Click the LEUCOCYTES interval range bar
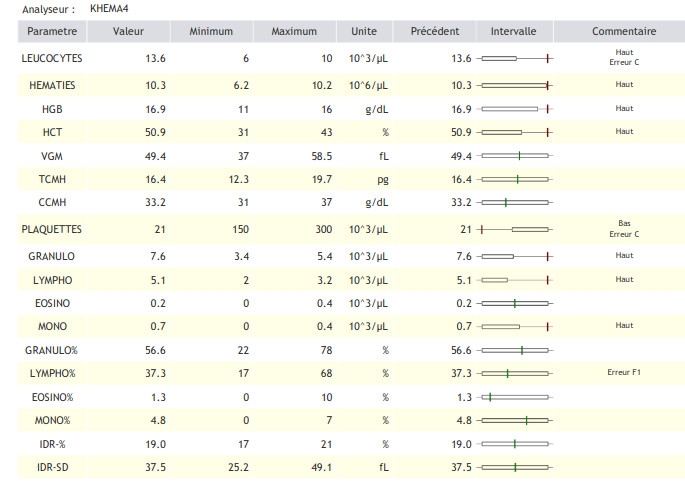 point(515,59)
